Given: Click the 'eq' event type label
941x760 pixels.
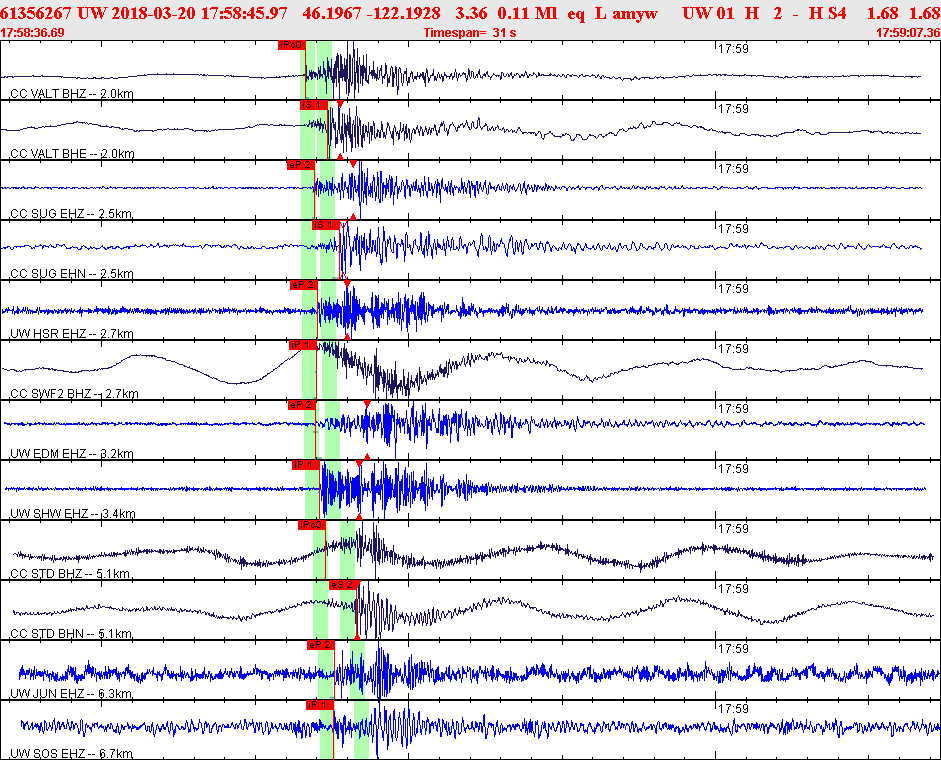Looking at the screenshot, I should point(576,14).
